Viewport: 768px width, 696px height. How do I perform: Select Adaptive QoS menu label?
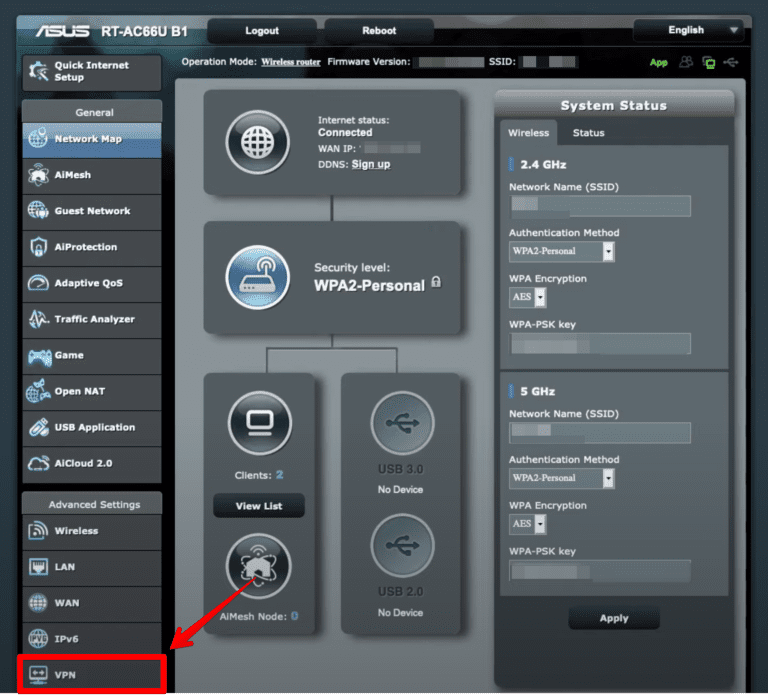coord(89,283)
